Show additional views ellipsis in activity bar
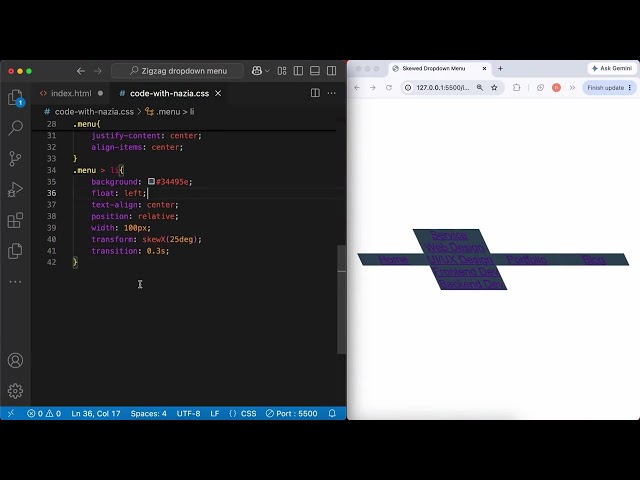Viewport: 640px width, 480px height. point(15,282)
